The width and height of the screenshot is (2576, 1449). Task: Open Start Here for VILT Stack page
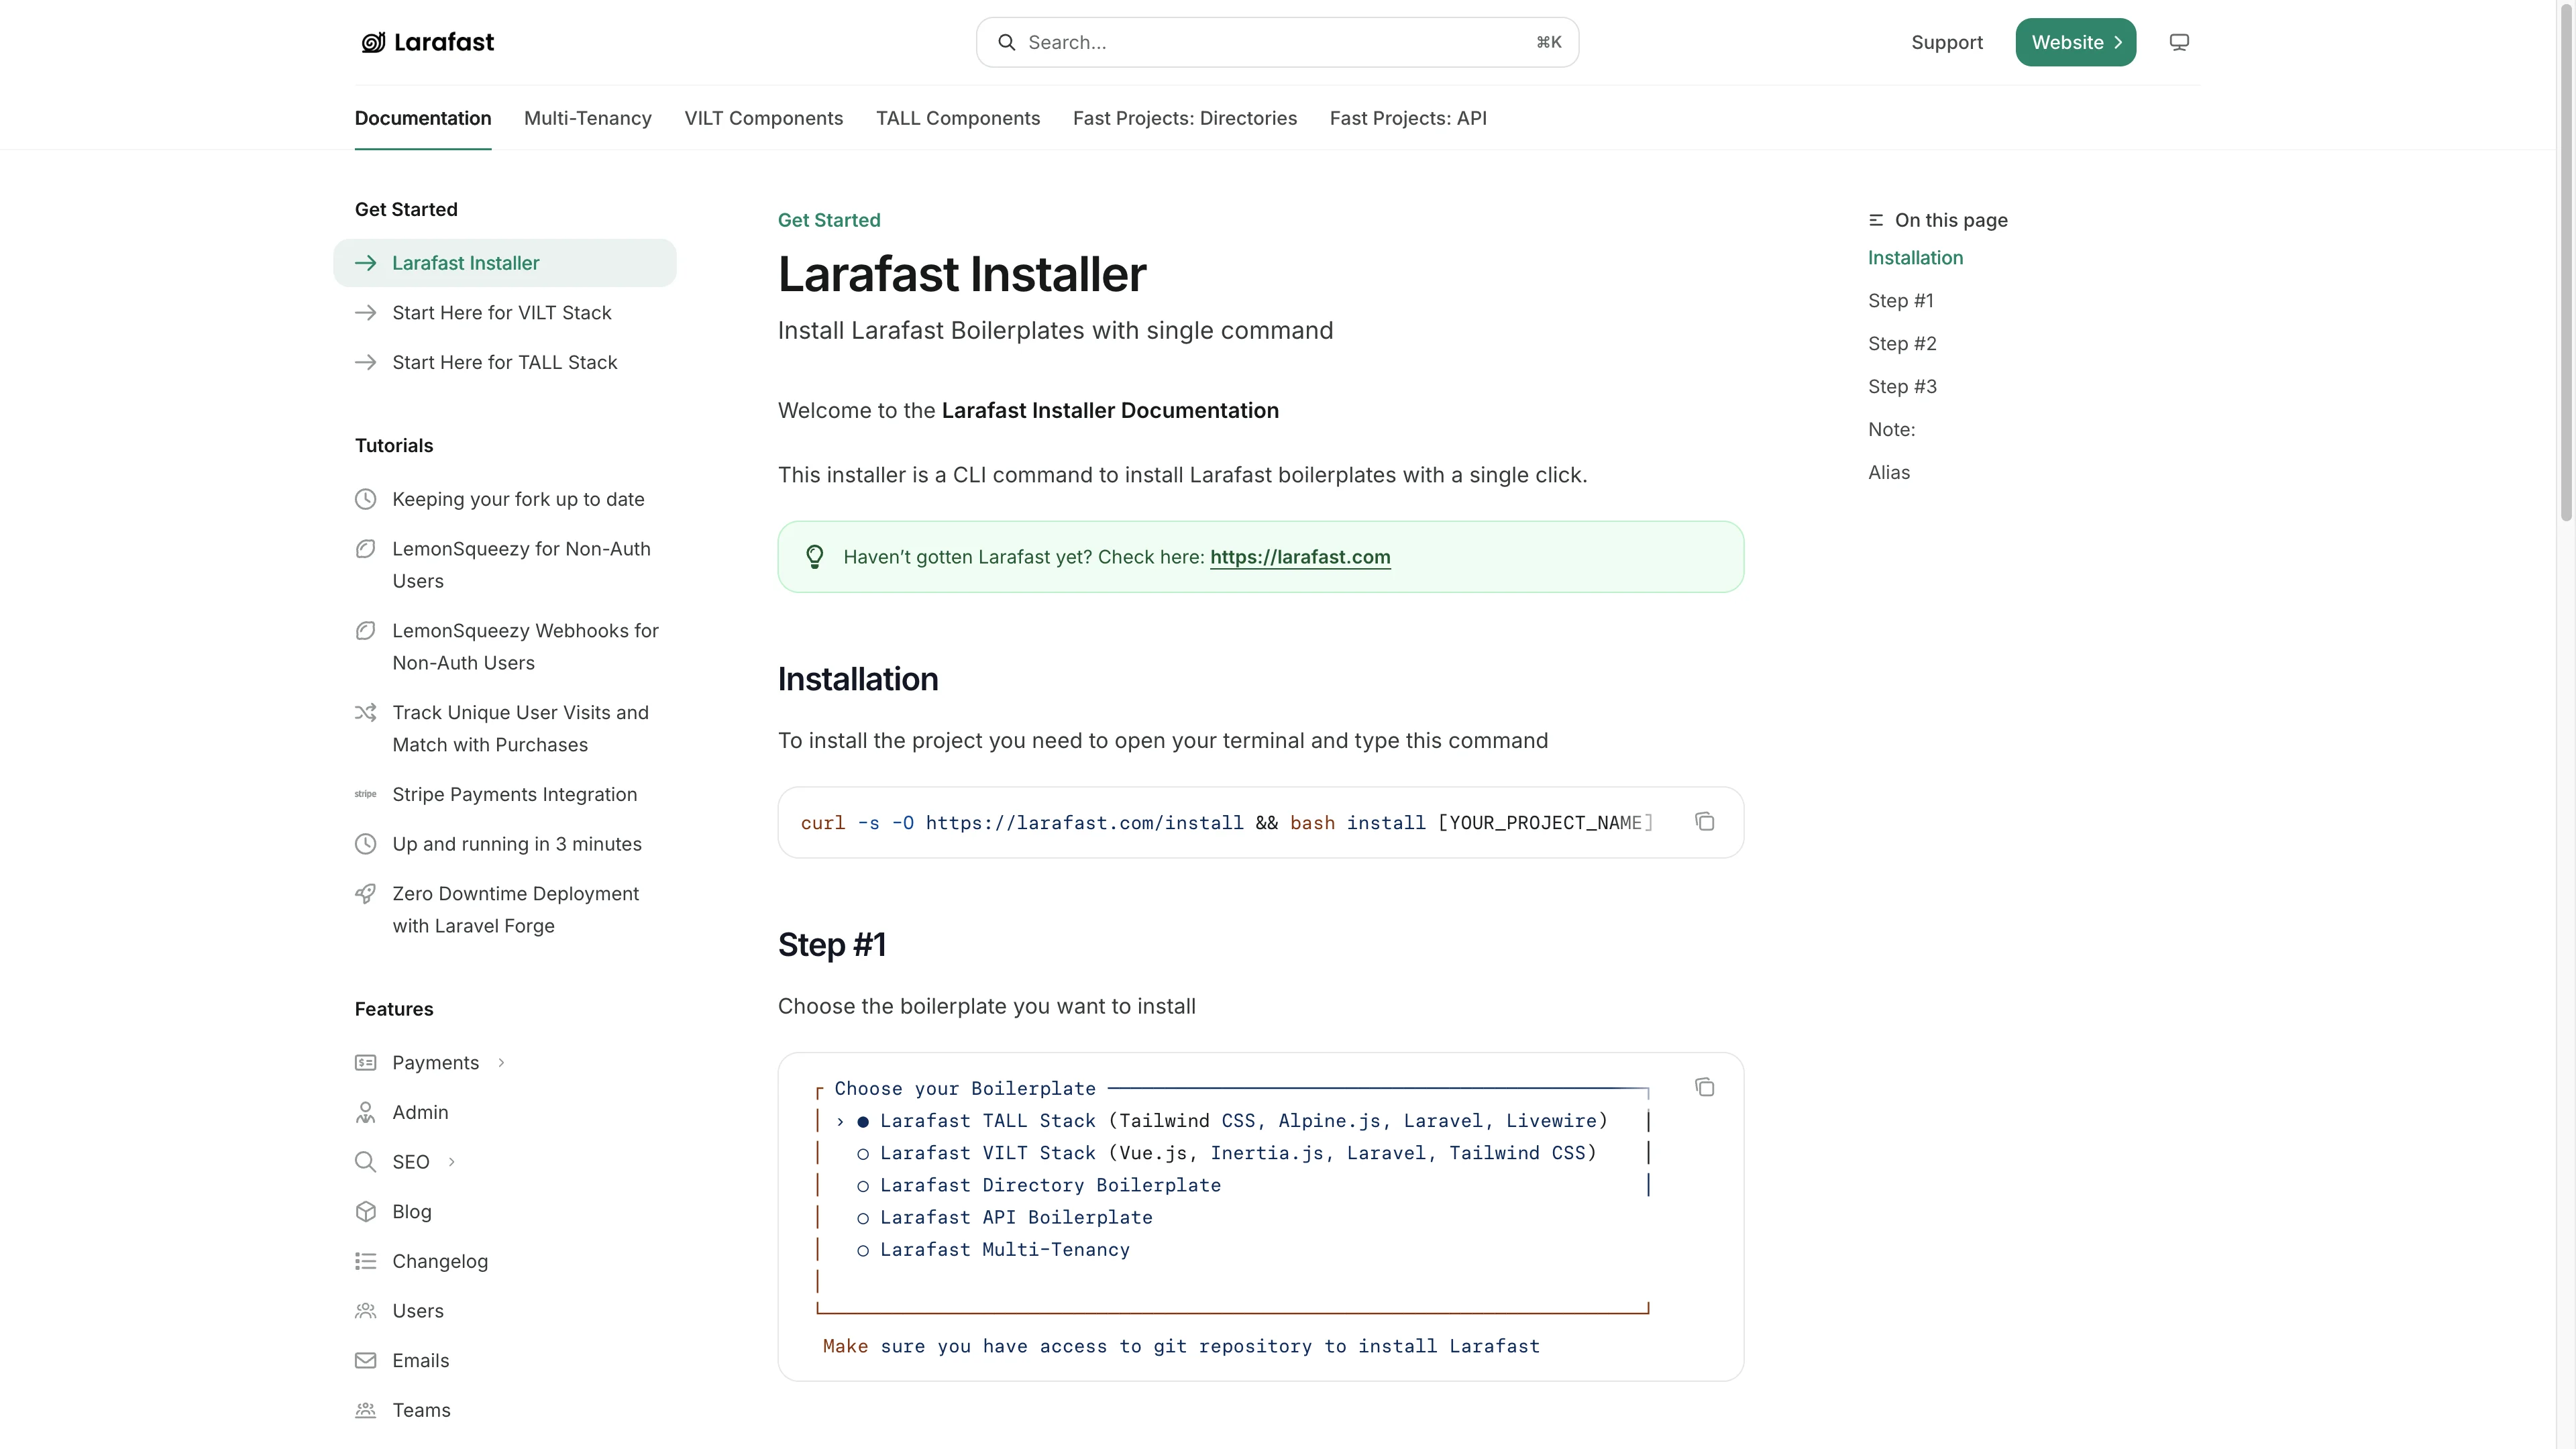pos(502,313)
